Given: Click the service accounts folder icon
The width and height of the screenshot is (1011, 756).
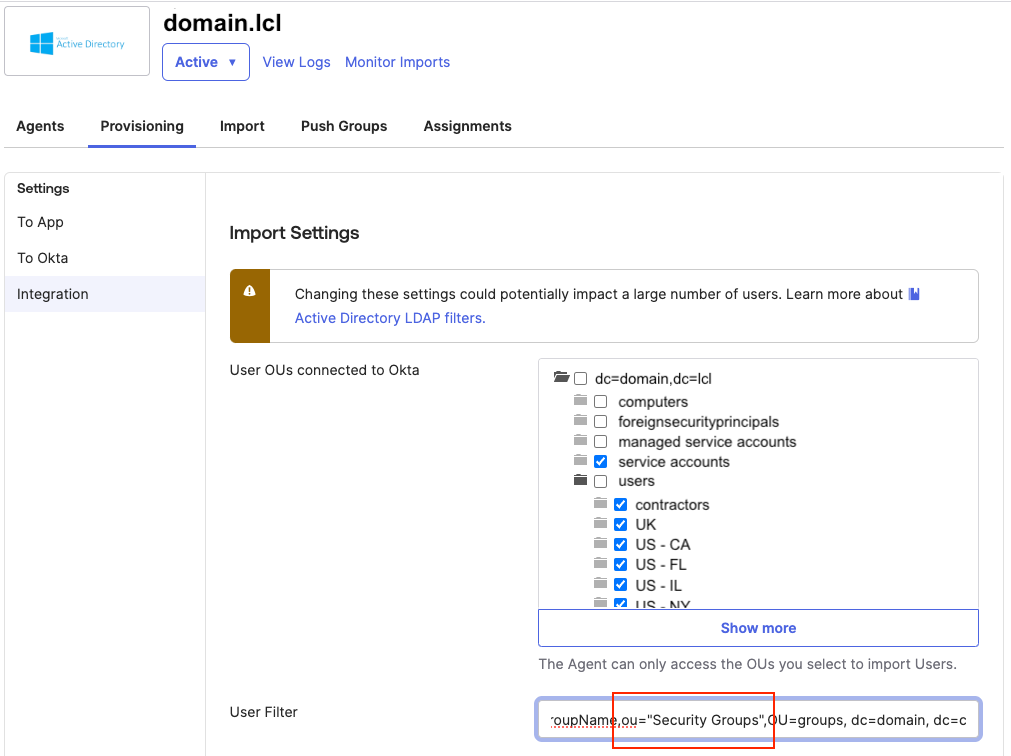Looking at the screenshot, I should (580, 460).
